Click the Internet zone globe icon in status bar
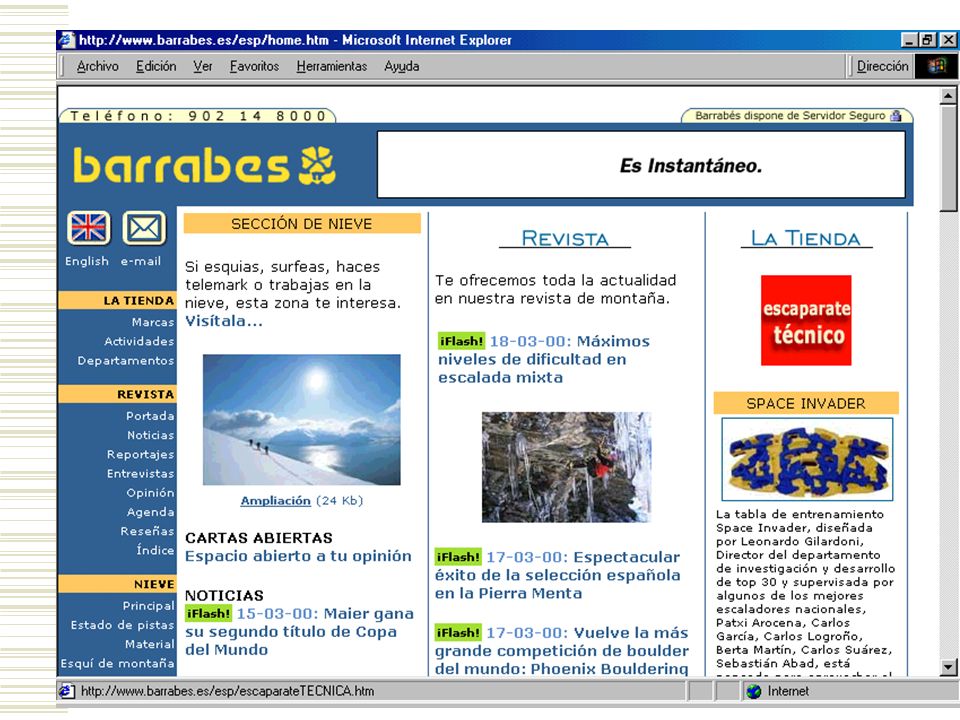 pyautogui.click(x=754, y=691)
